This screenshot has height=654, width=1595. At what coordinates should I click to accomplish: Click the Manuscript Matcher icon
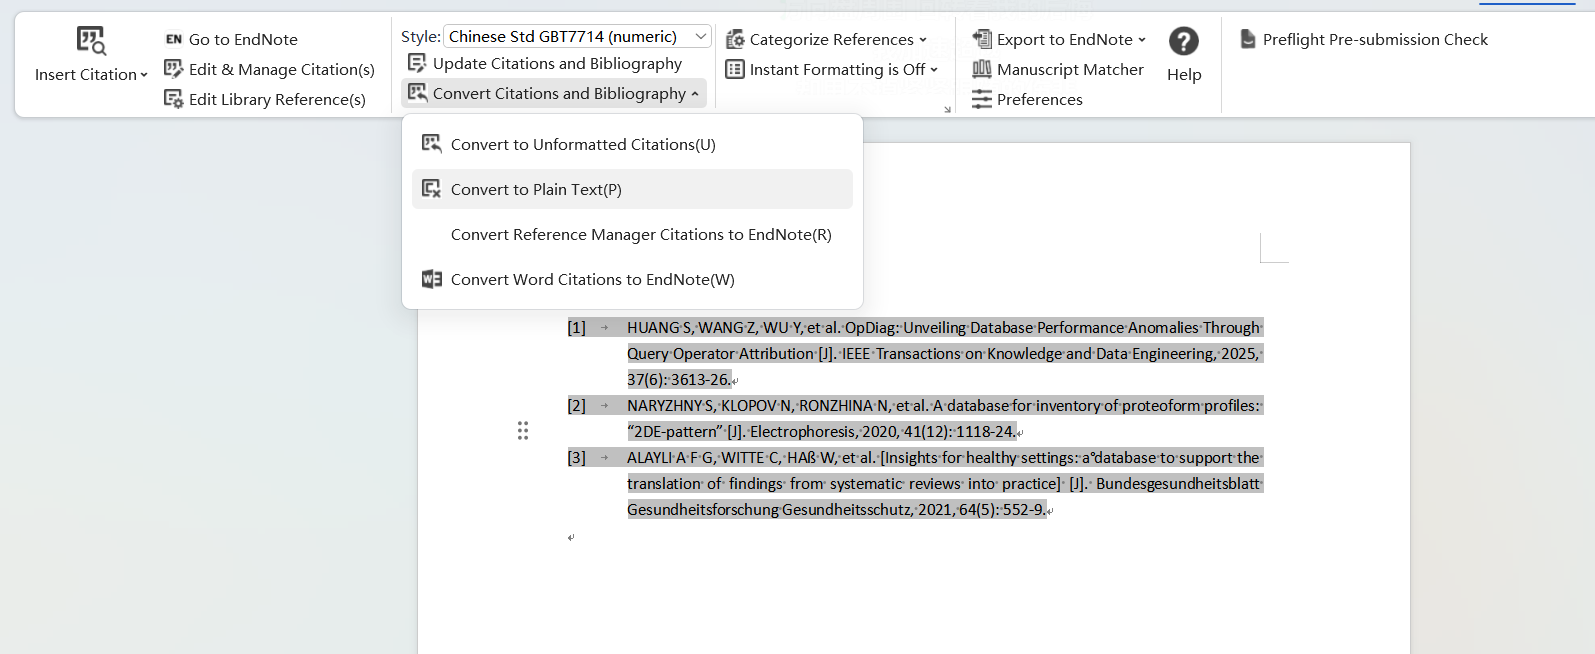pos(982,69)
